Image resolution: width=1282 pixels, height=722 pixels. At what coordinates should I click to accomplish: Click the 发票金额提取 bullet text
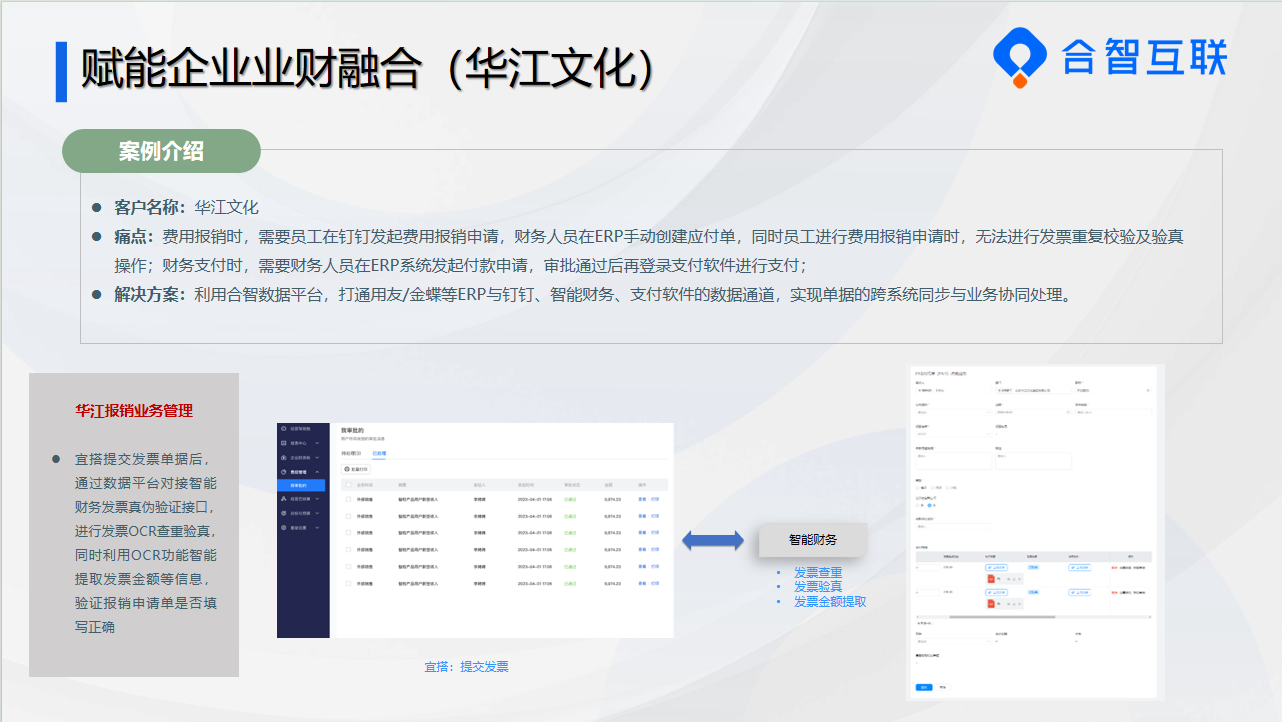[x=830, y=602]
